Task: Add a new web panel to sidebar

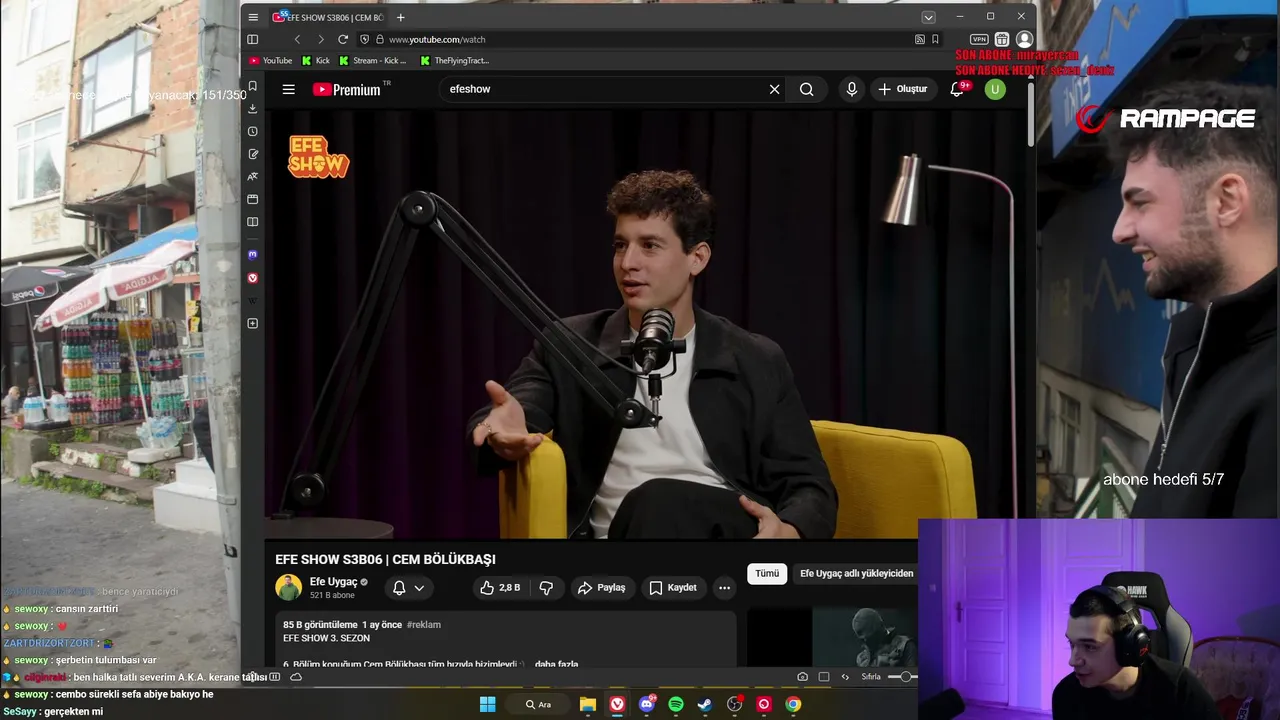Action: (x=253, y=323)
